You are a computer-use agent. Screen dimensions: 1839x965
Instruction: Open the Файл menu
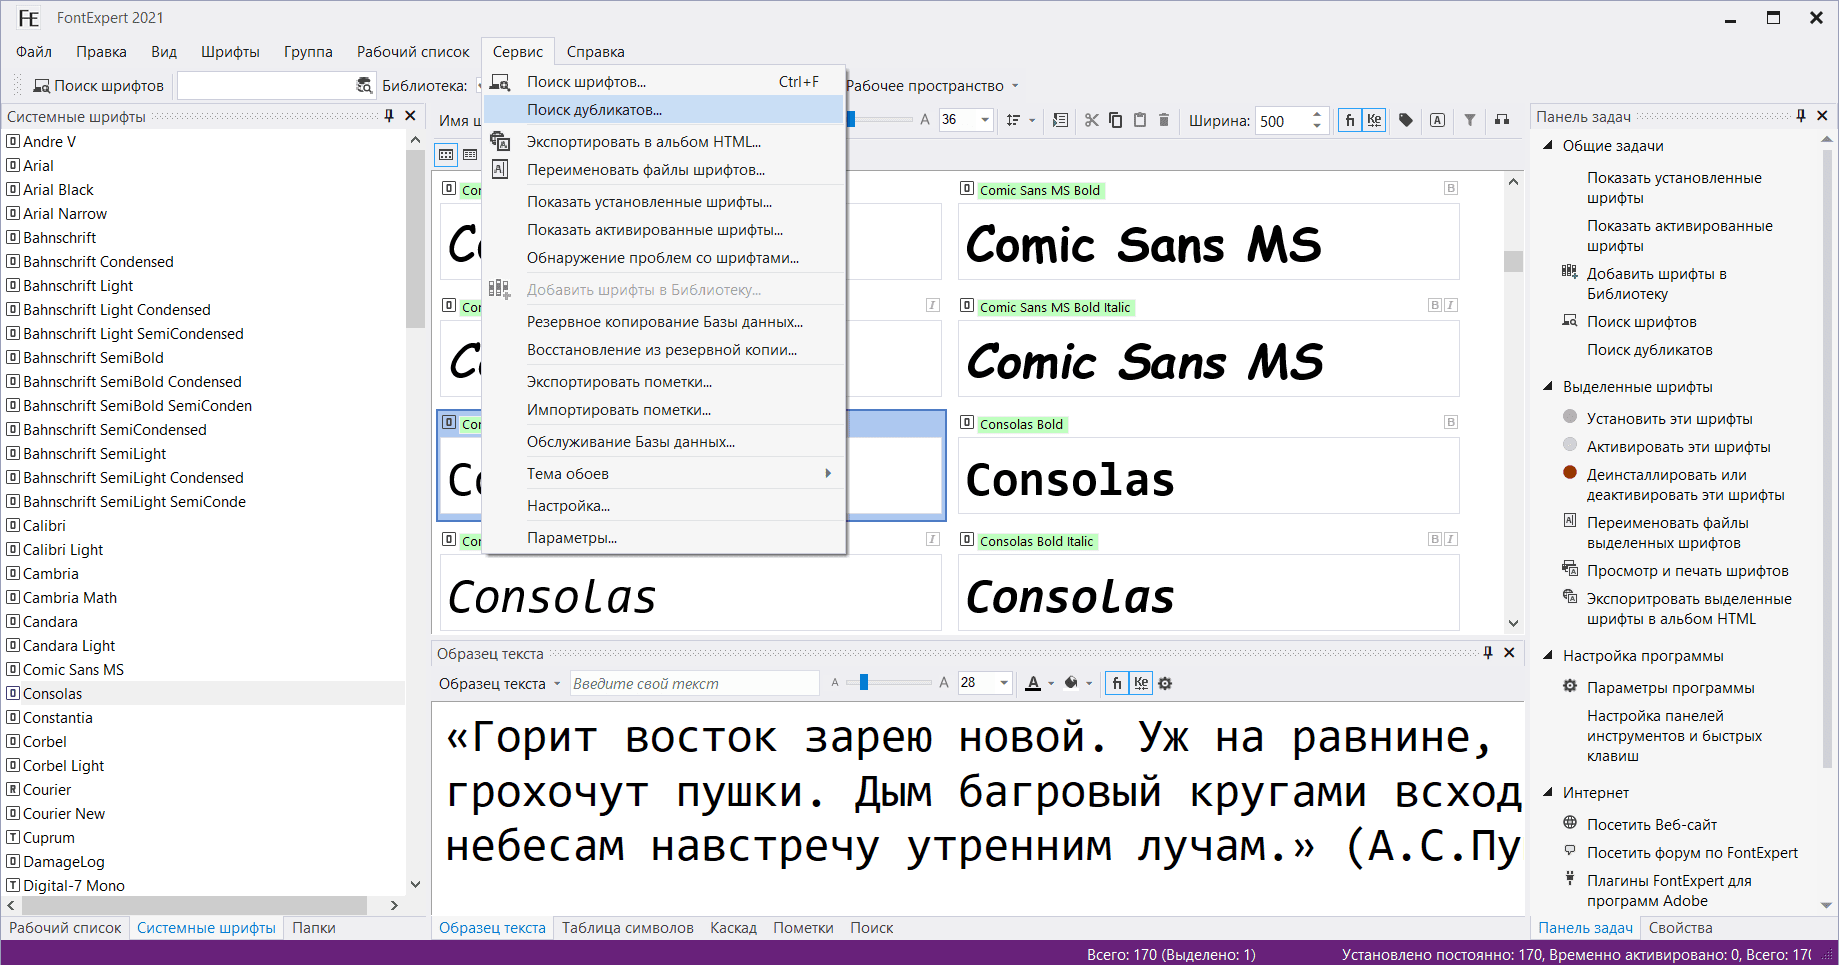(x=34, y=52)
